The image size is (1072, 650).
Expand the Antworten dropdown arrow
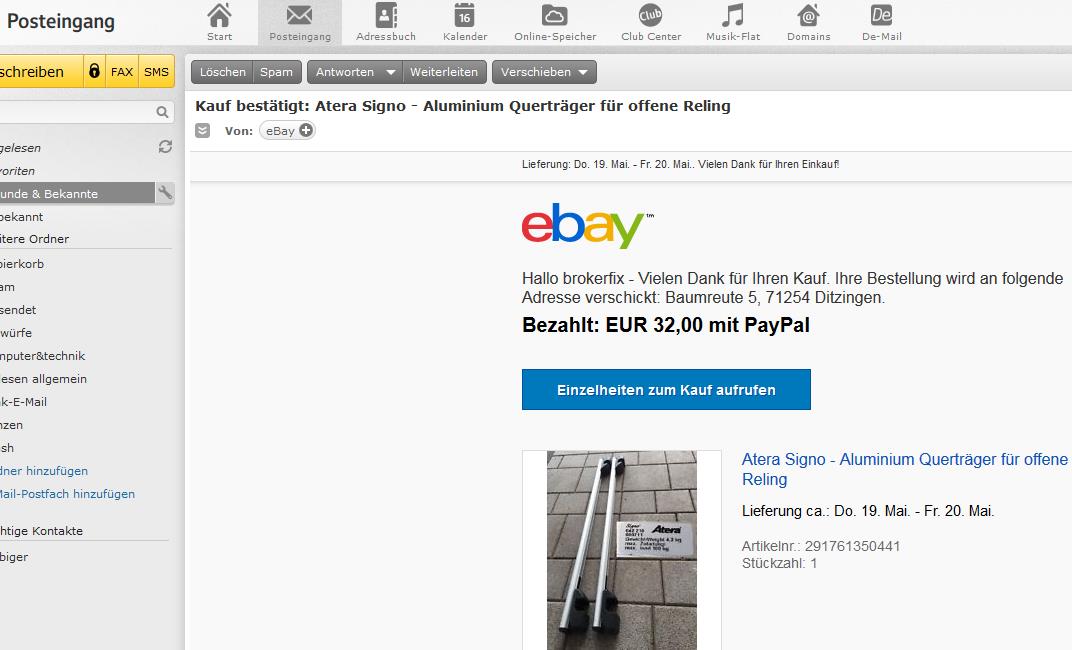point(391,72)
